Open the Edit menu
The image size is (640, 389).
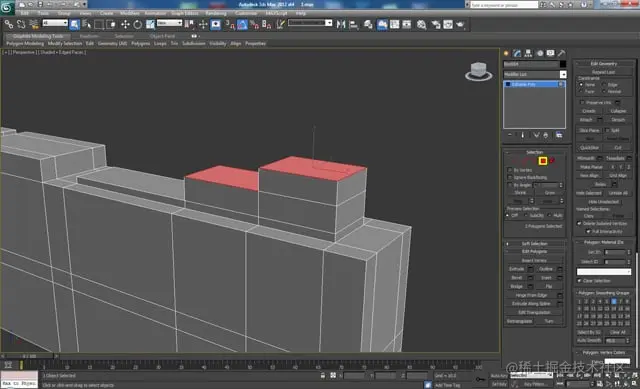pyautogui.click(x=25, y=13)
